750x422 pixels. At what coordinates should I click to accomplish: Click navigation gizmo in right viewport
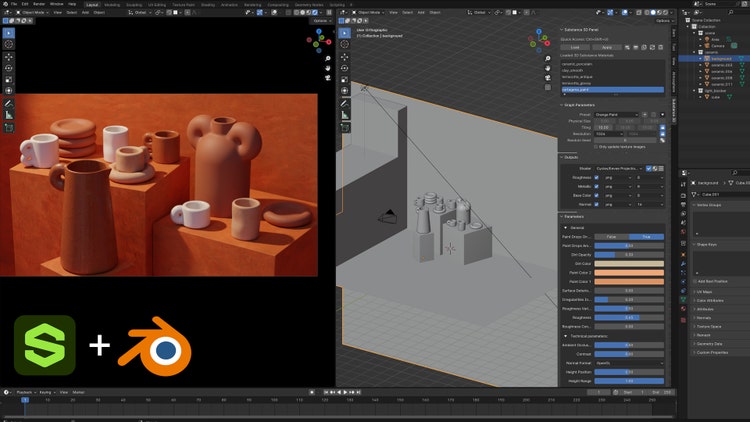[539, 40]
